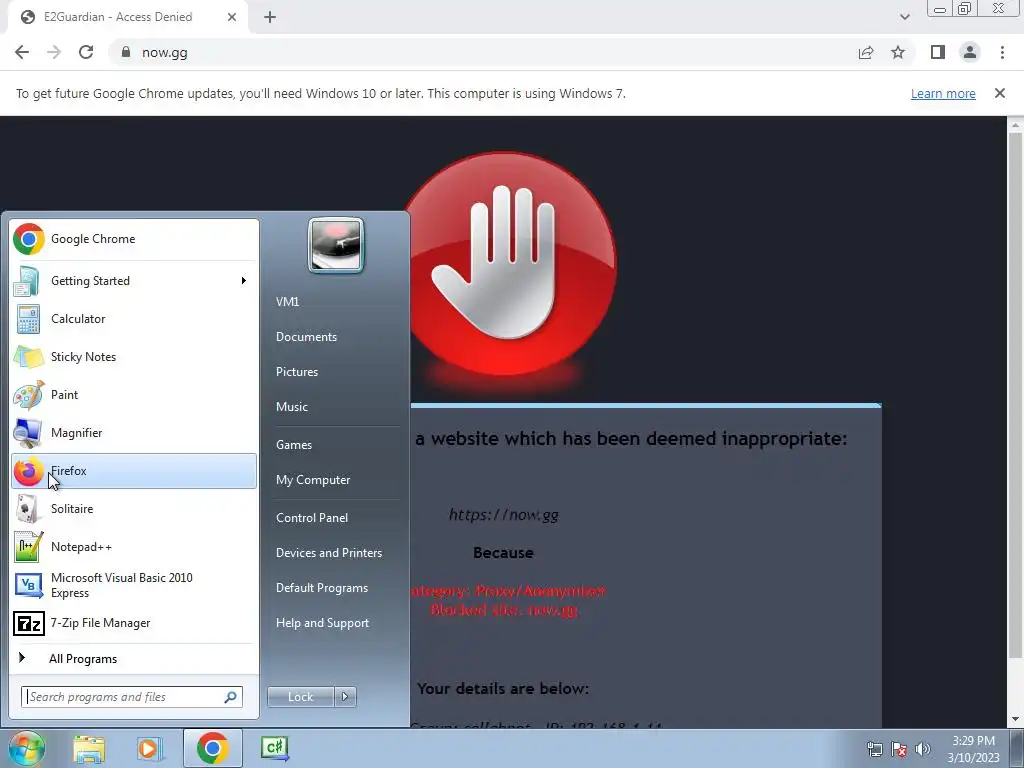Open Chrome profile avatar menu
1024x768 pixels.
[970, 52]
